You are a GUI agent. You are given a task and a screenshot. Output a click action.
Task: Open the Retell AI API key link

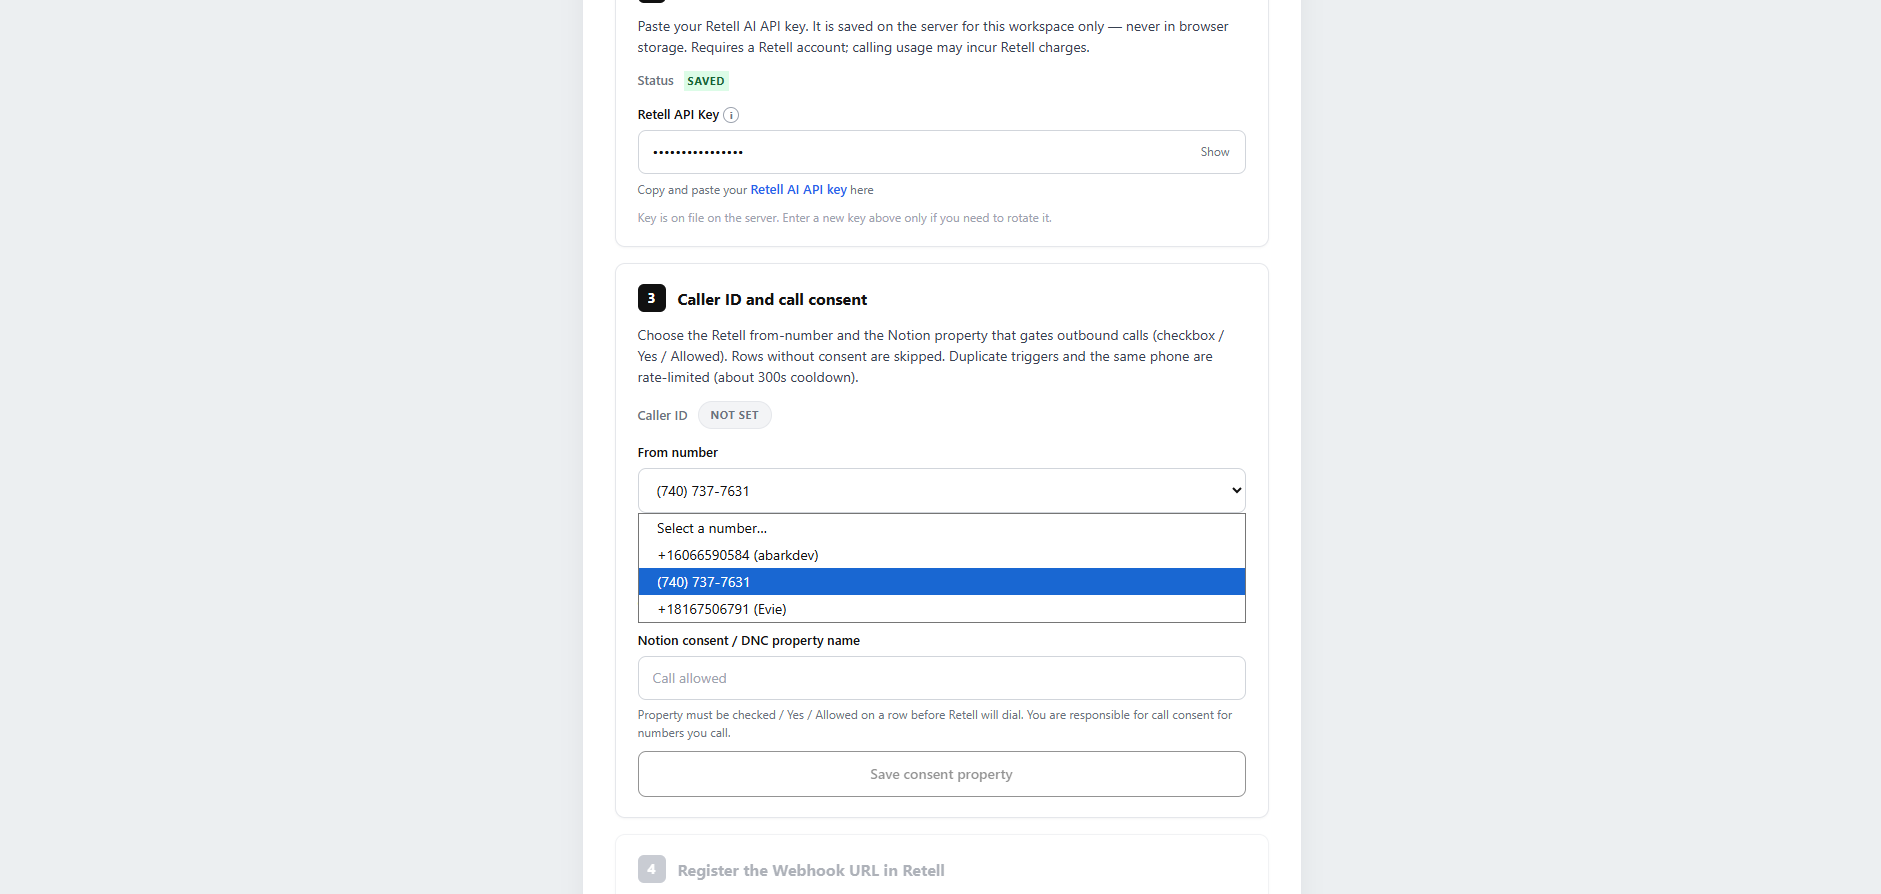click(x=798, y=190)
